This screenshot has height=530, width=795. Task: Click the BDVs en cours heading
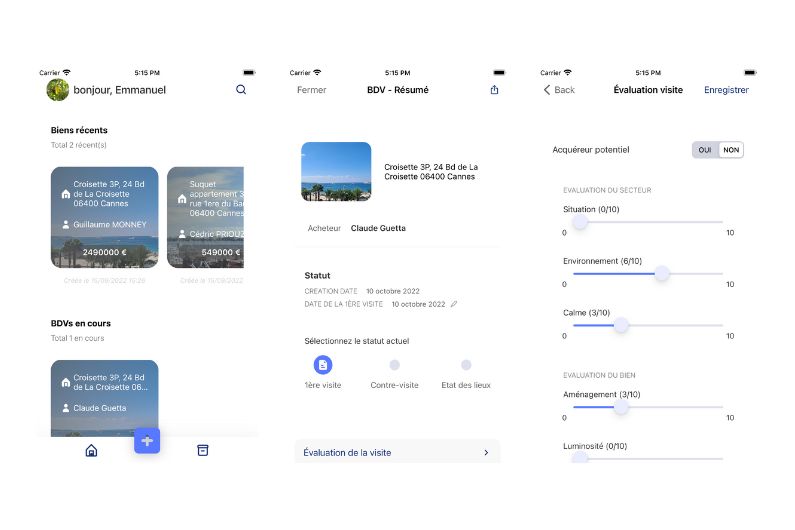pos(81,324)
